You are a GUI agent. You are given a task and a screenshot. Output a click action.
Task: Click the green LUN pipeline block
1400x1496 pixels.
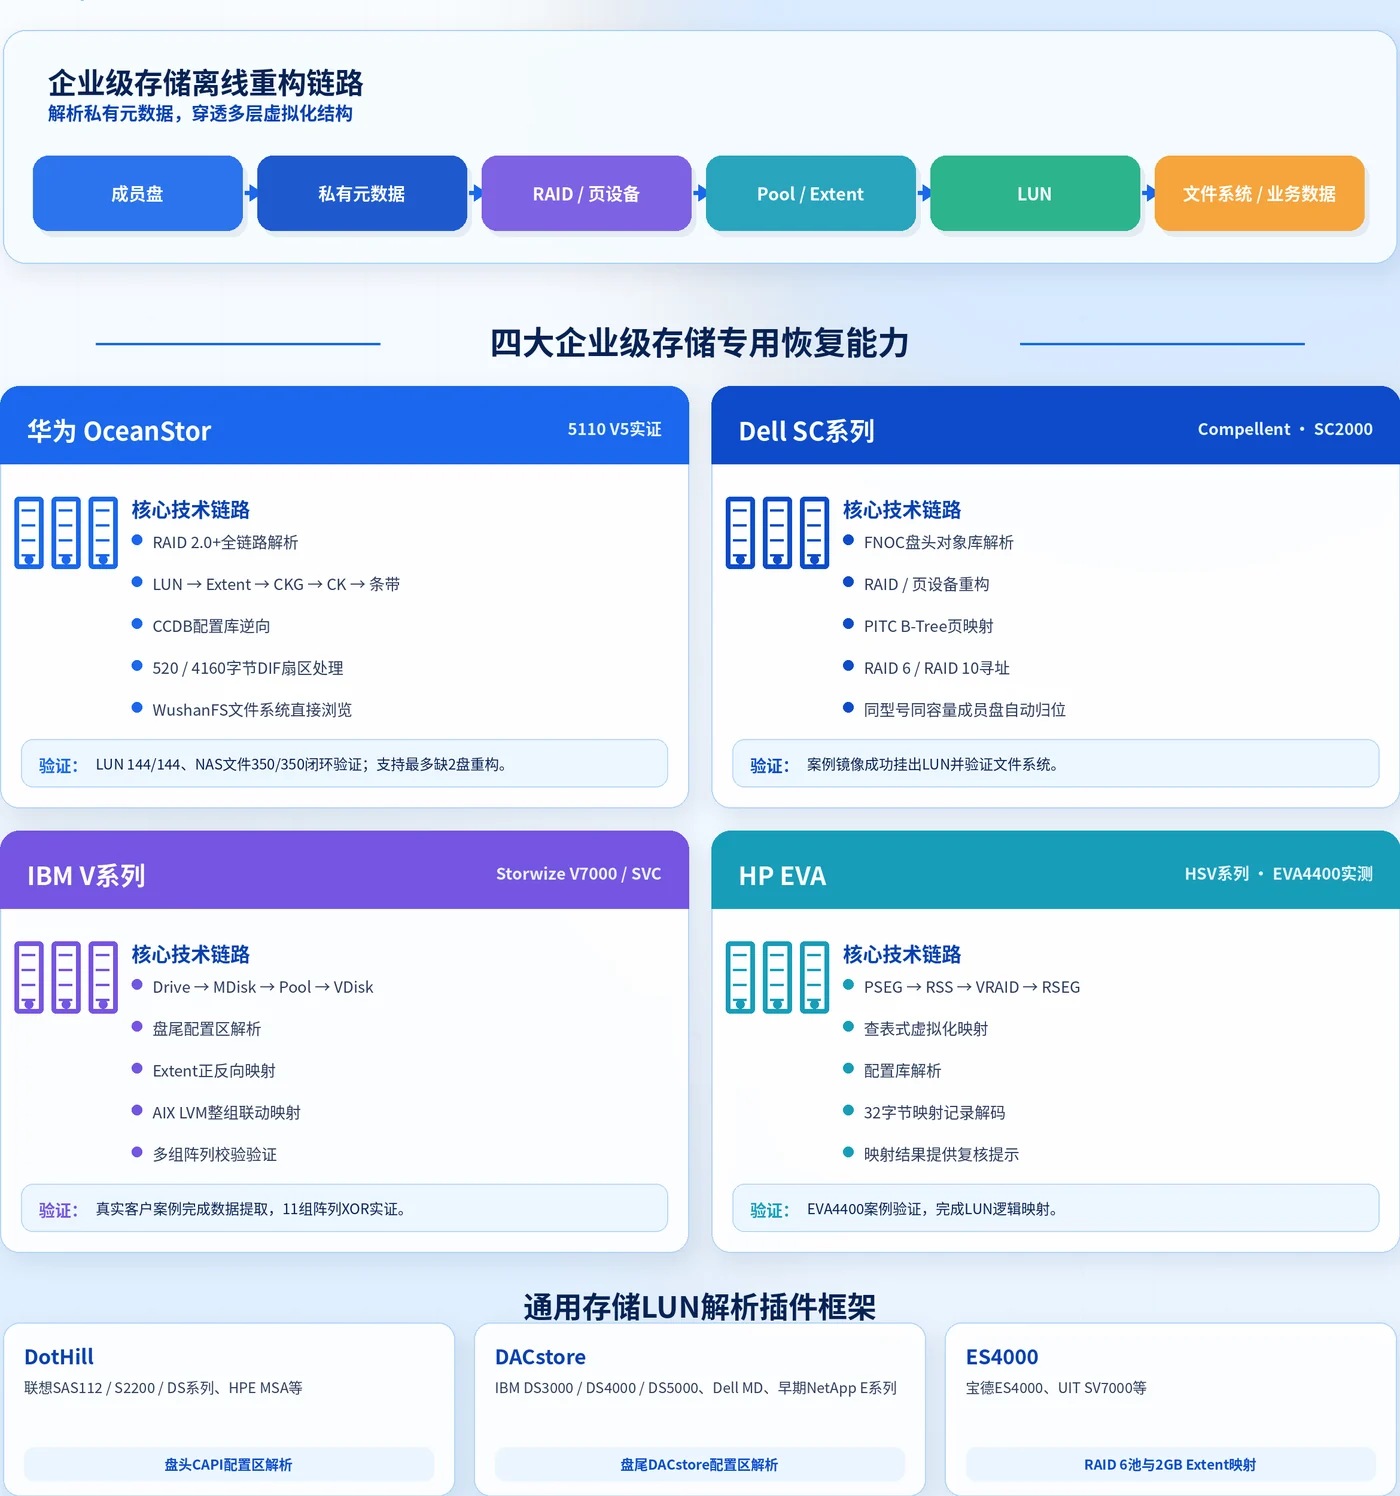tap(1035, 193)
